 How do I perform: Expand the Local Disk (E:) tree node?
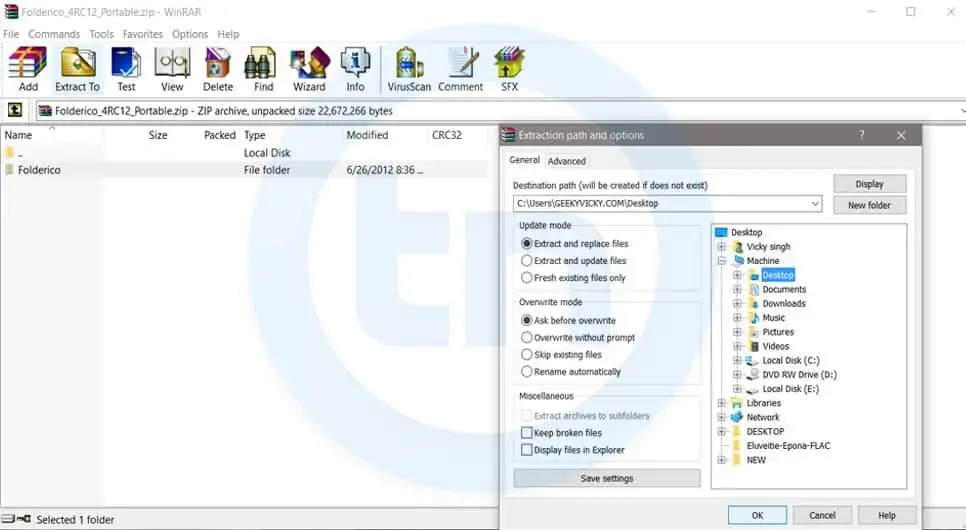point(737,389)
